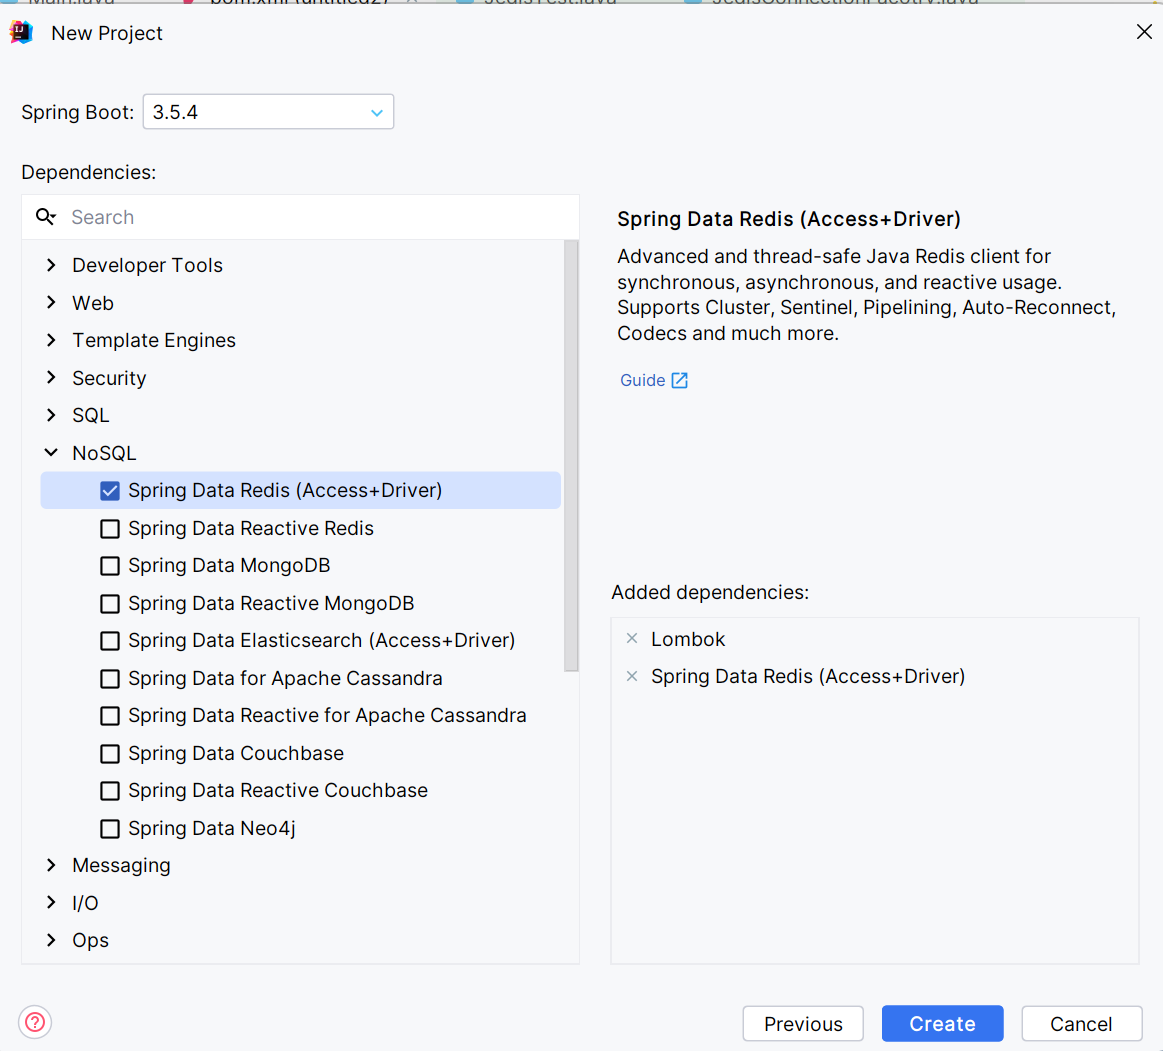Expand the Security category
Image resolution: width=1163 pixels, height=1051 pixels.
click(51, 378)
